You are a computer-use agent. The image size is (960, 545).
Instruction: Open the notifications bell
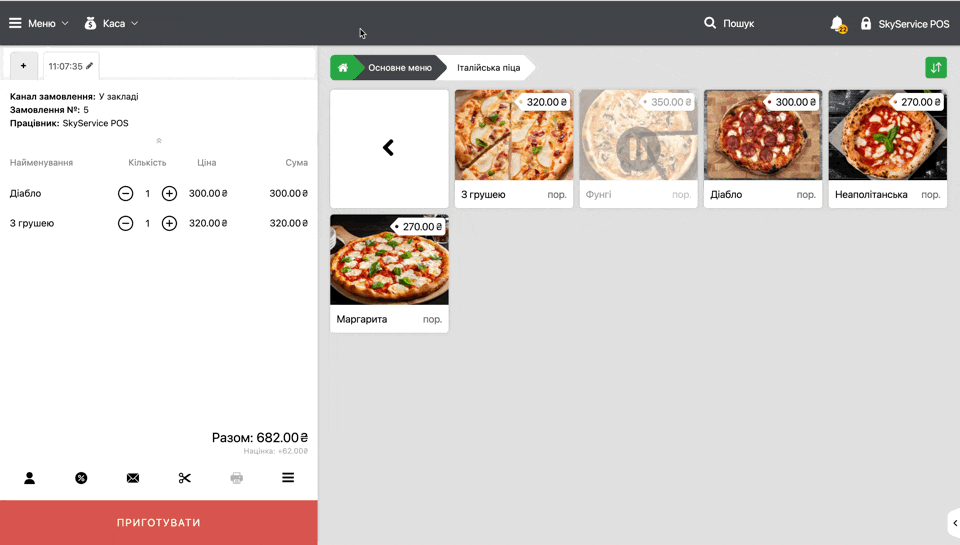point(837,23)
